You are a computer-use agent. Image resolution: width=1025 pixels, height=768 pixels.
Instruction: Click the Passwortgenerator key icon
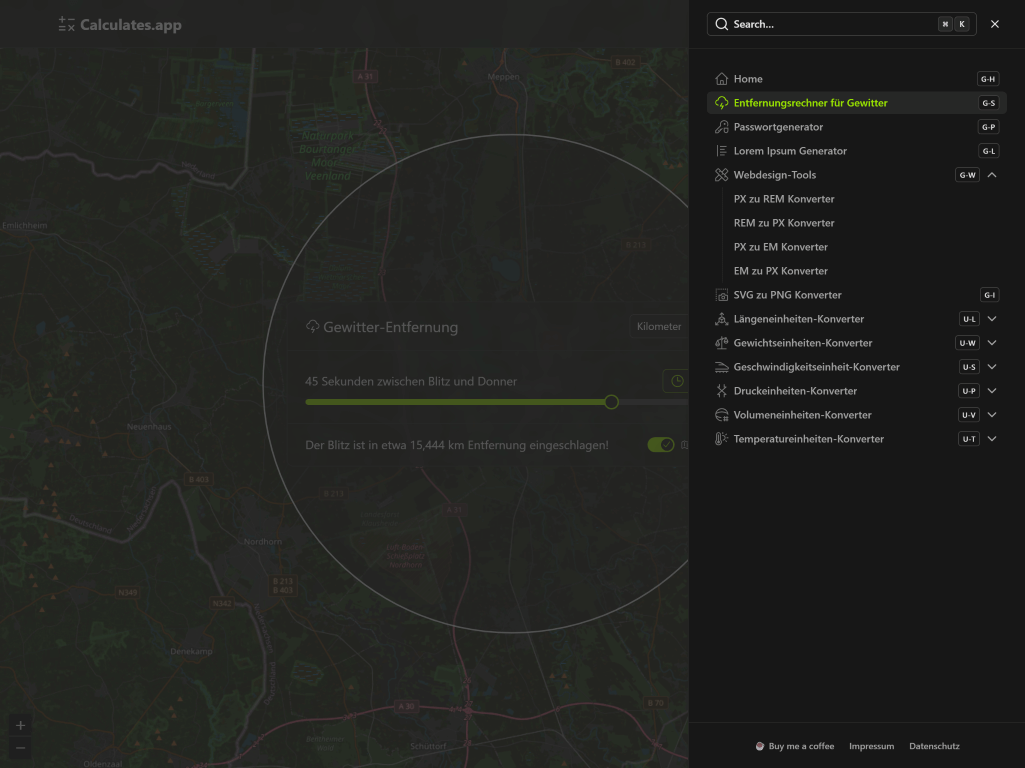[722, 127]
